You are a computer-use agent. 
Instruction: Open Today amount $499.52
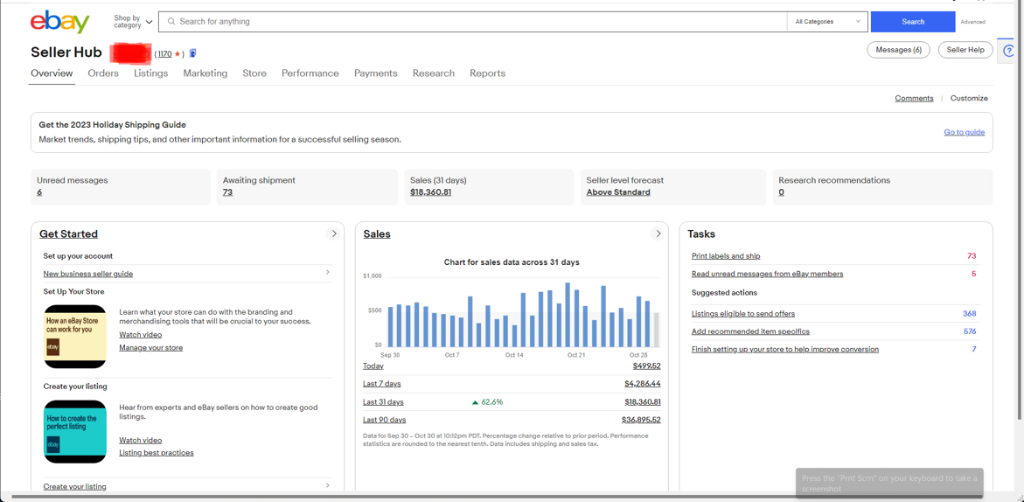(647, 366)
